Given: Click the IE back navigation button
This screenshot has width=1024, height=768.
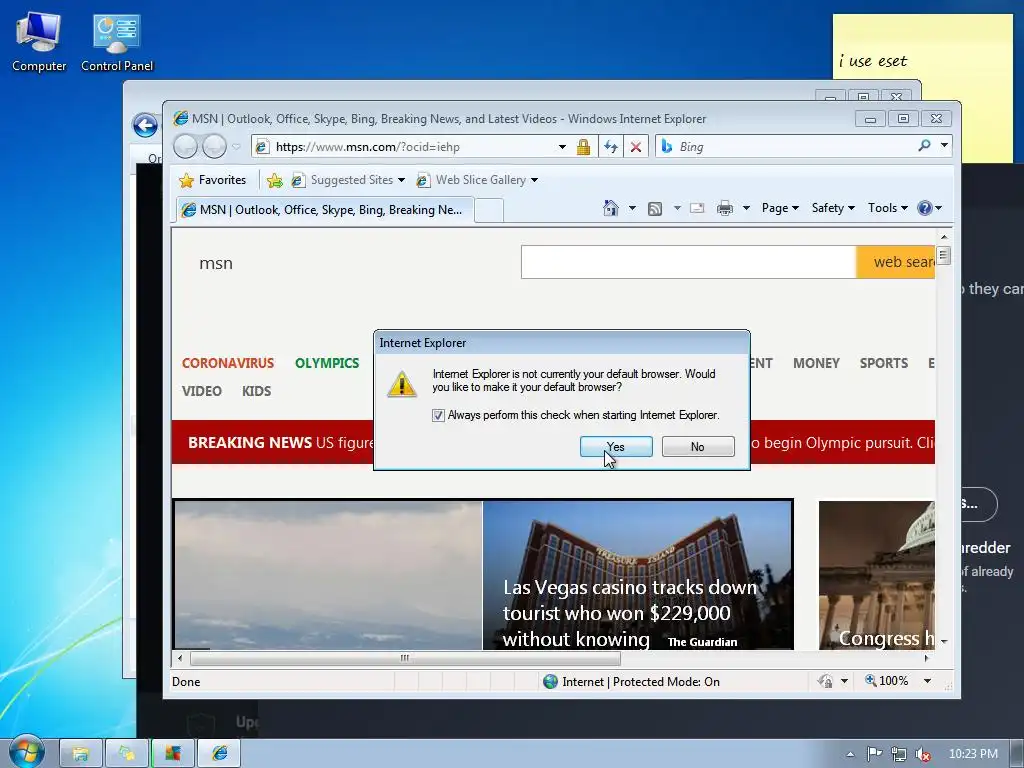Looking at the screenshot, I should click(185, 146).
